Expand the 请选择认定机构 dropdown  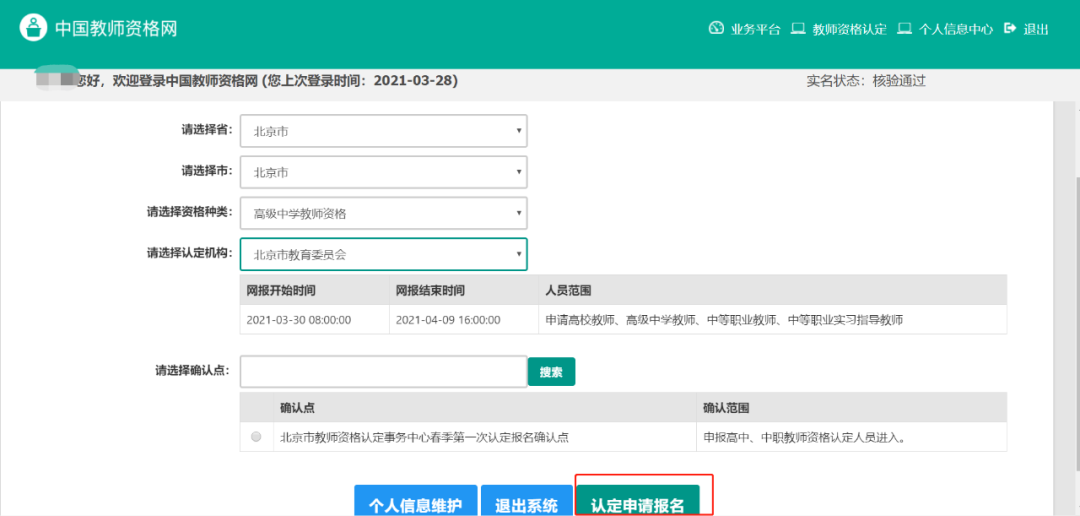pos(383,254)
